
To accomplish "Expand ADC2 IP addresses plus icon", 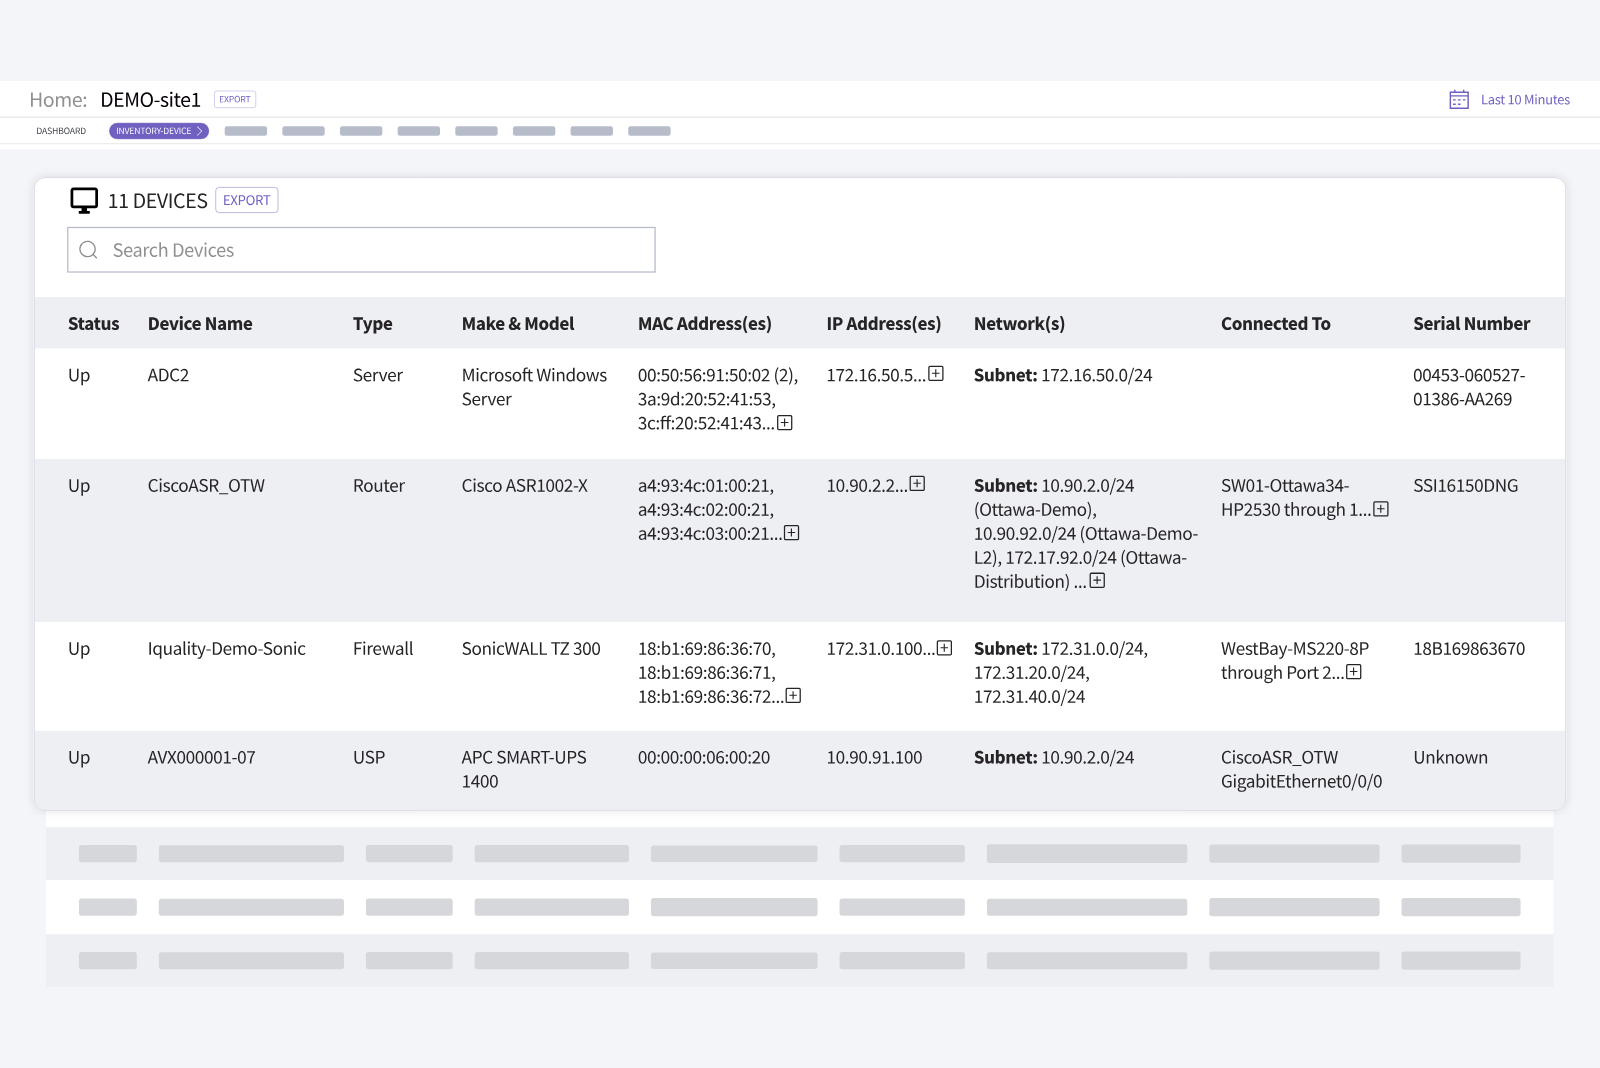I will tap(936, 374).
